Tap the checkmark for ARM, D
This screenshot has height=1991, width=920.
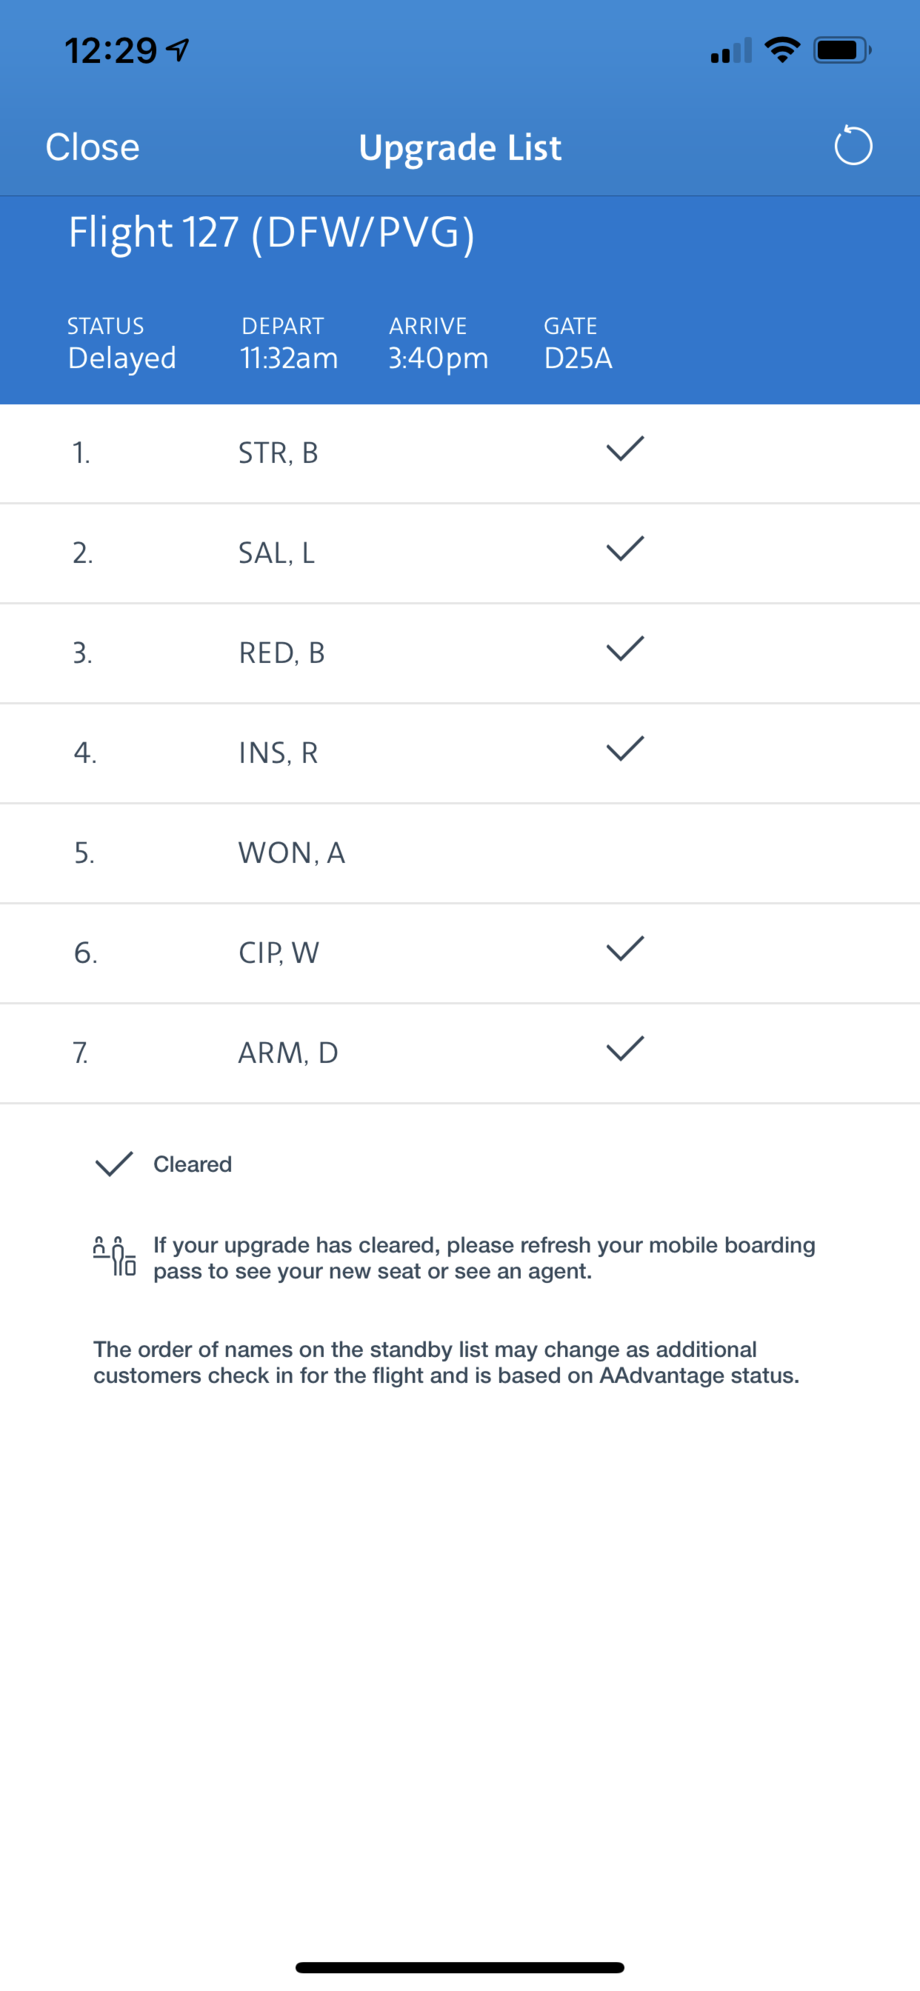[x=625, y=1049]
